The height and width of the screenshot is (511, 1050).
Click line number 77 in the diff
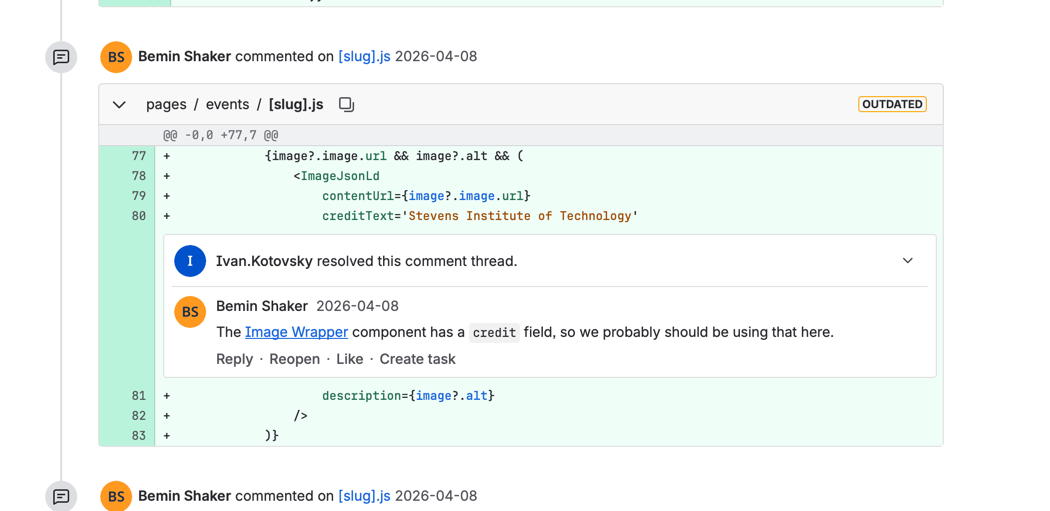tap(138, 156)
